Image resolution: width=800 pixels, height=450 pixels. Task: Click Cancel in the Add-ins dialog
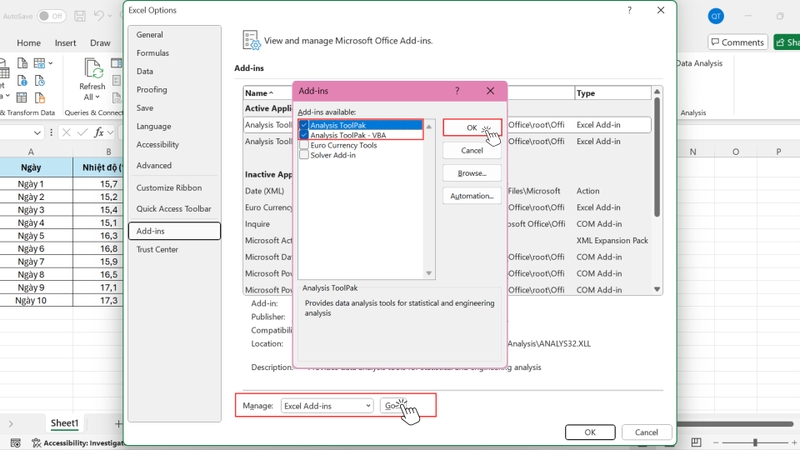[x=472, y=151]
